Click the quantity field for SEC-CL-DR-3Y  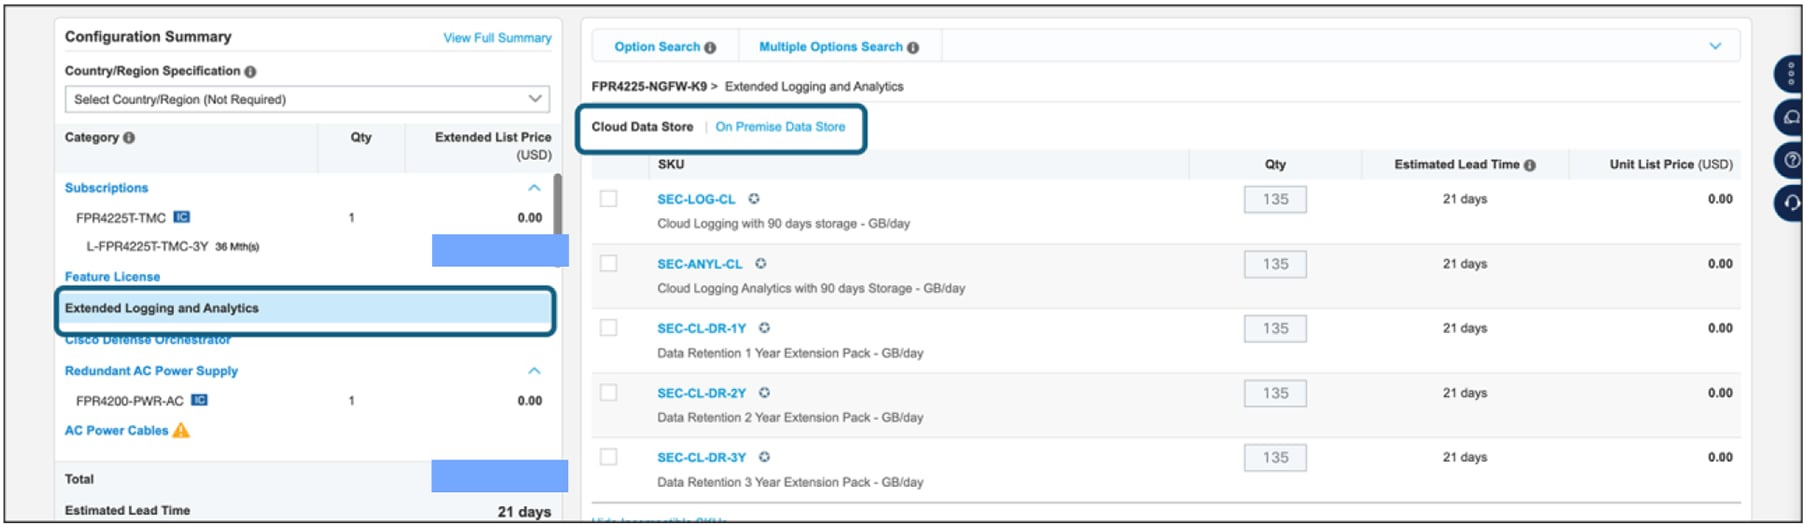1275,457
